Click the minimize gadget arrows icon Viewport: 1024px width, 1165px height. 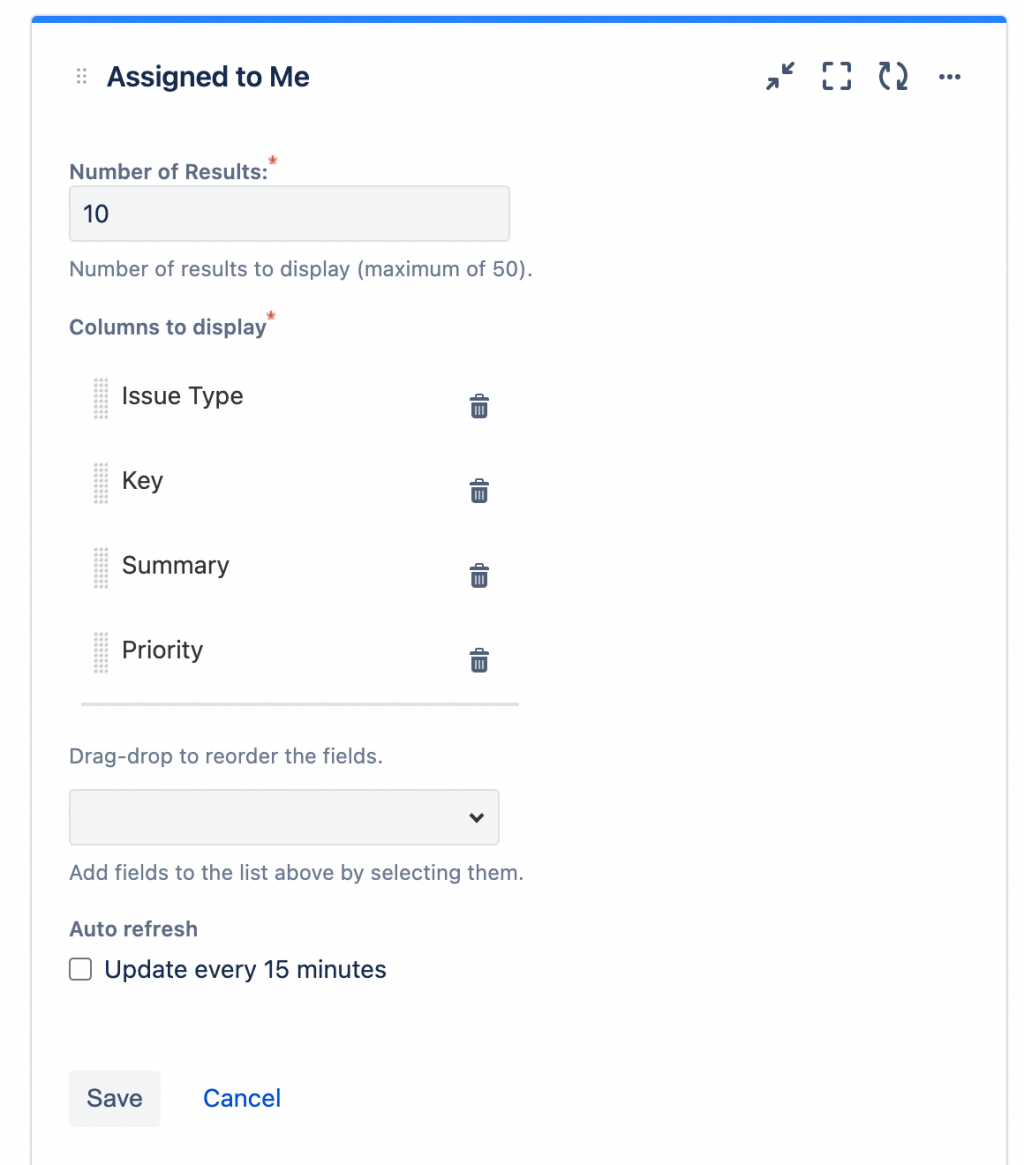click(780, 77)
